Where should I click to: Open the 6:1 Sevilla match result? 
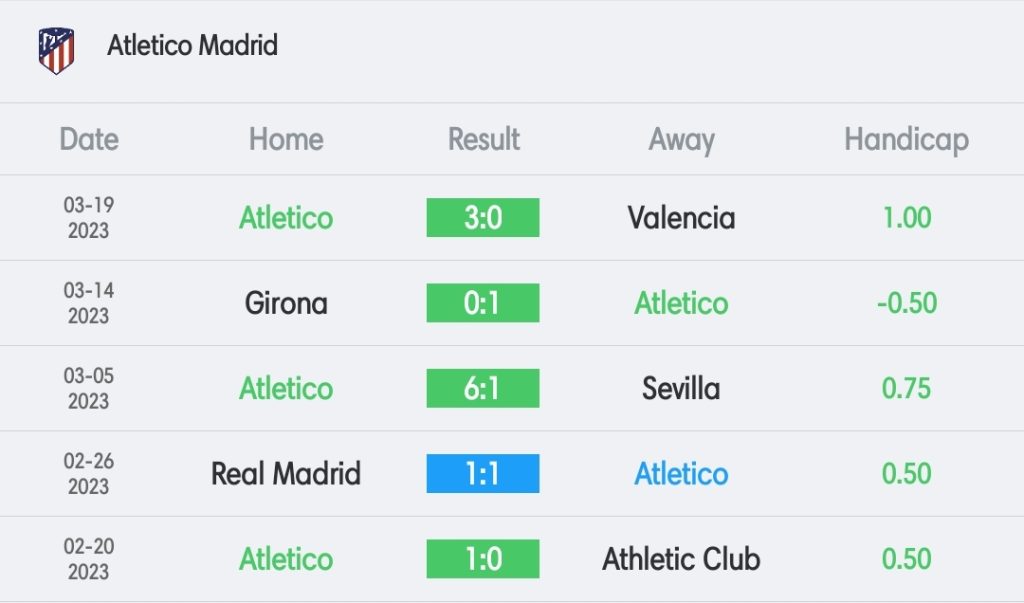click(x=483, y=388)
